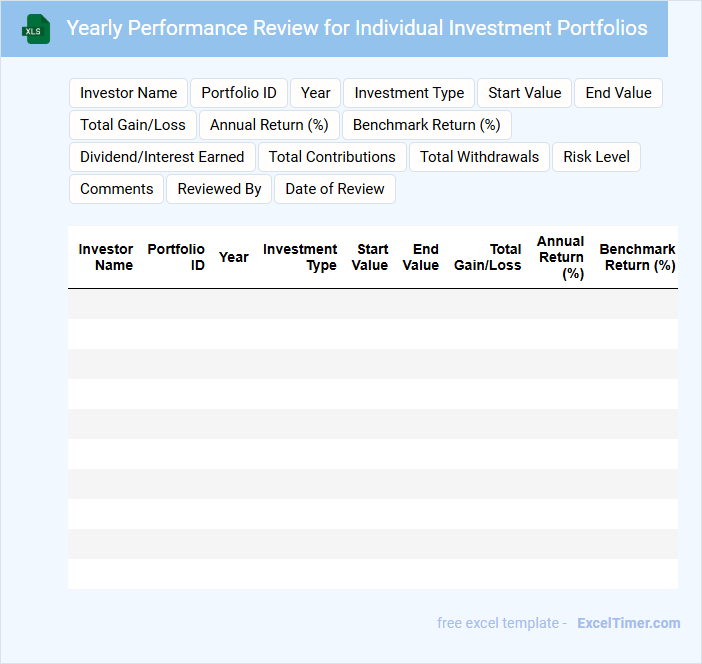This screenshot has height=664, width=702.
Task: Choose the Total Contributions tag
Action: pyautogui.click(x=332, y=157)
